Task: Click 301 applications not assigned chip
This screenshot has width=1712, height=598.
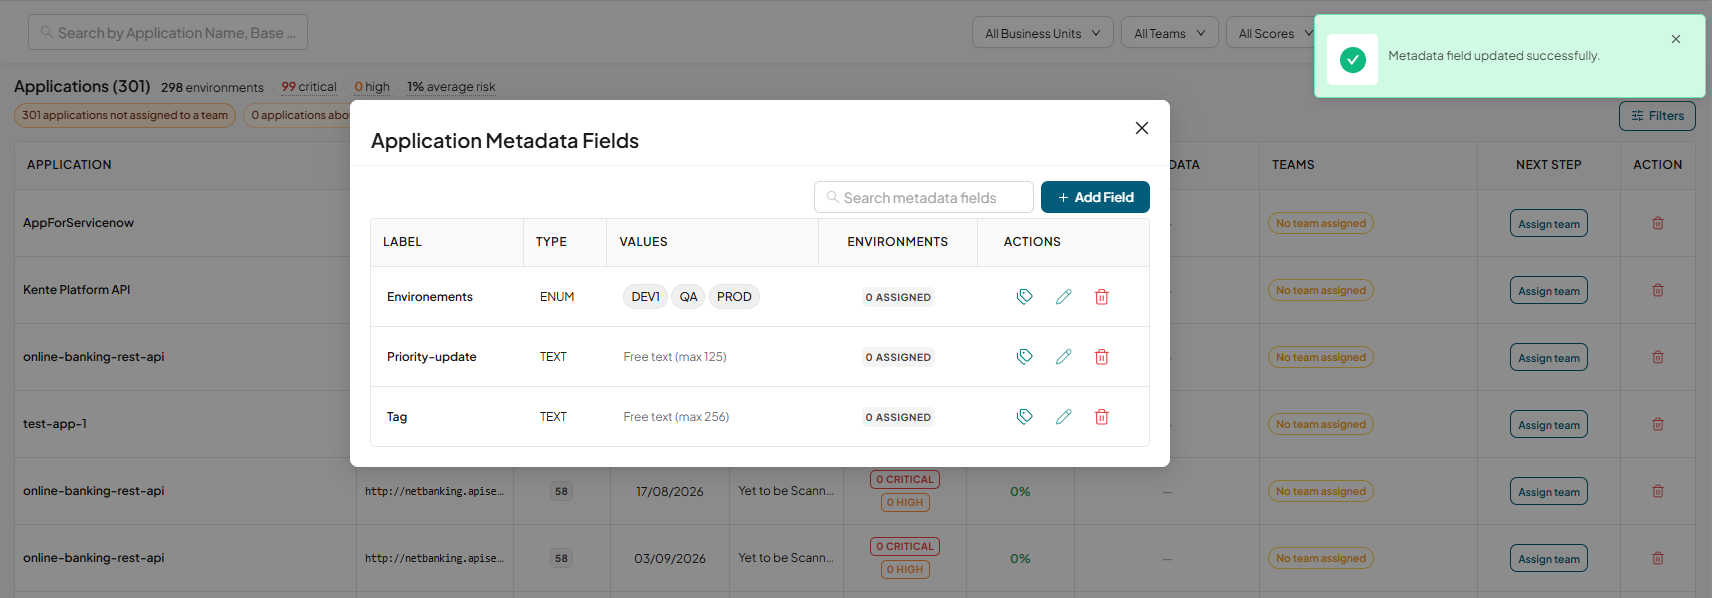Action: (125, 115)
